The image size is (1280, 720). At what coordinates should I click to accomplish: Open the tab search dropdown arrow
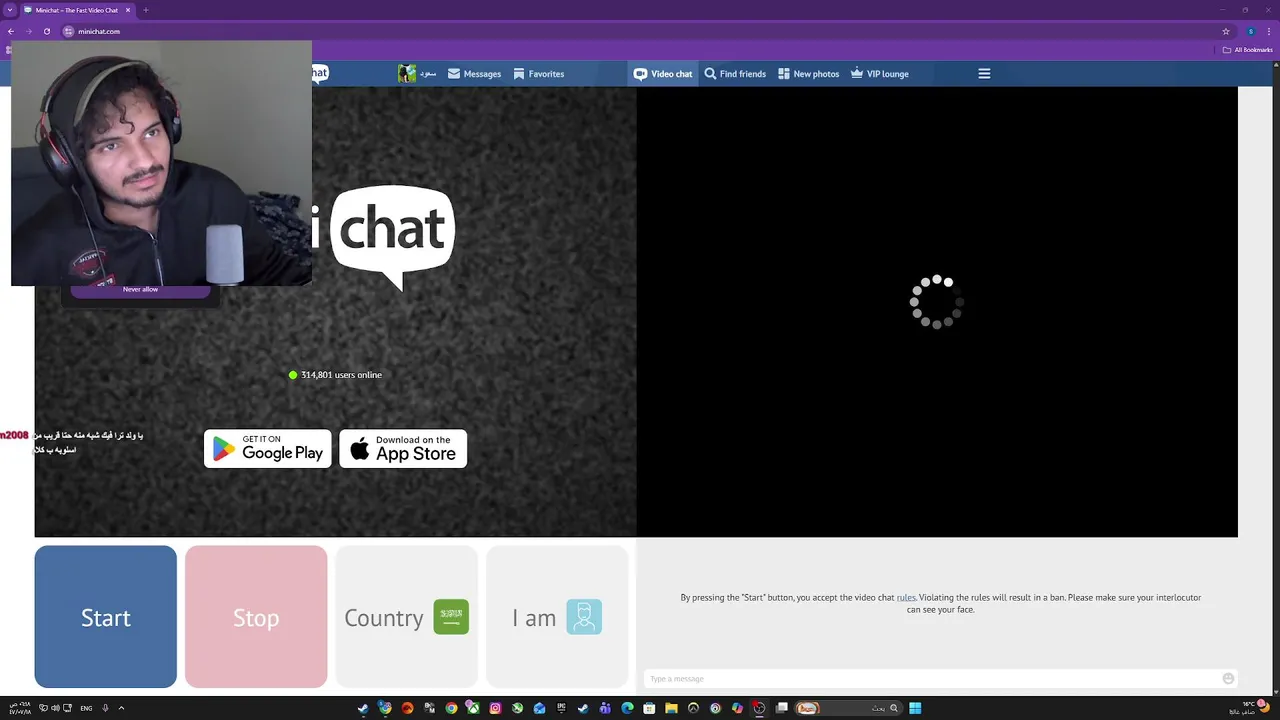[x=10, y=10]
